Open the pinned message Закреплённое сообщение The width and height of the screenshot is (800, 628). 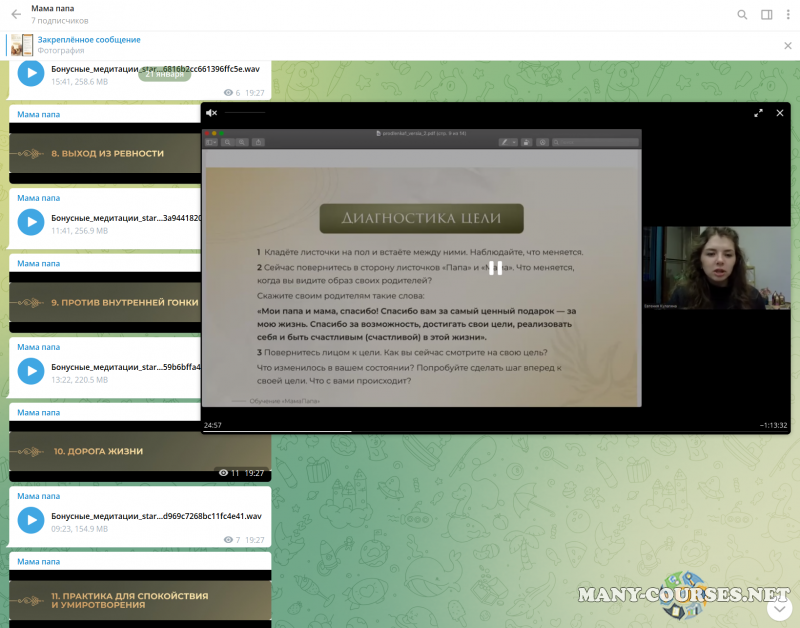[89, 40]
